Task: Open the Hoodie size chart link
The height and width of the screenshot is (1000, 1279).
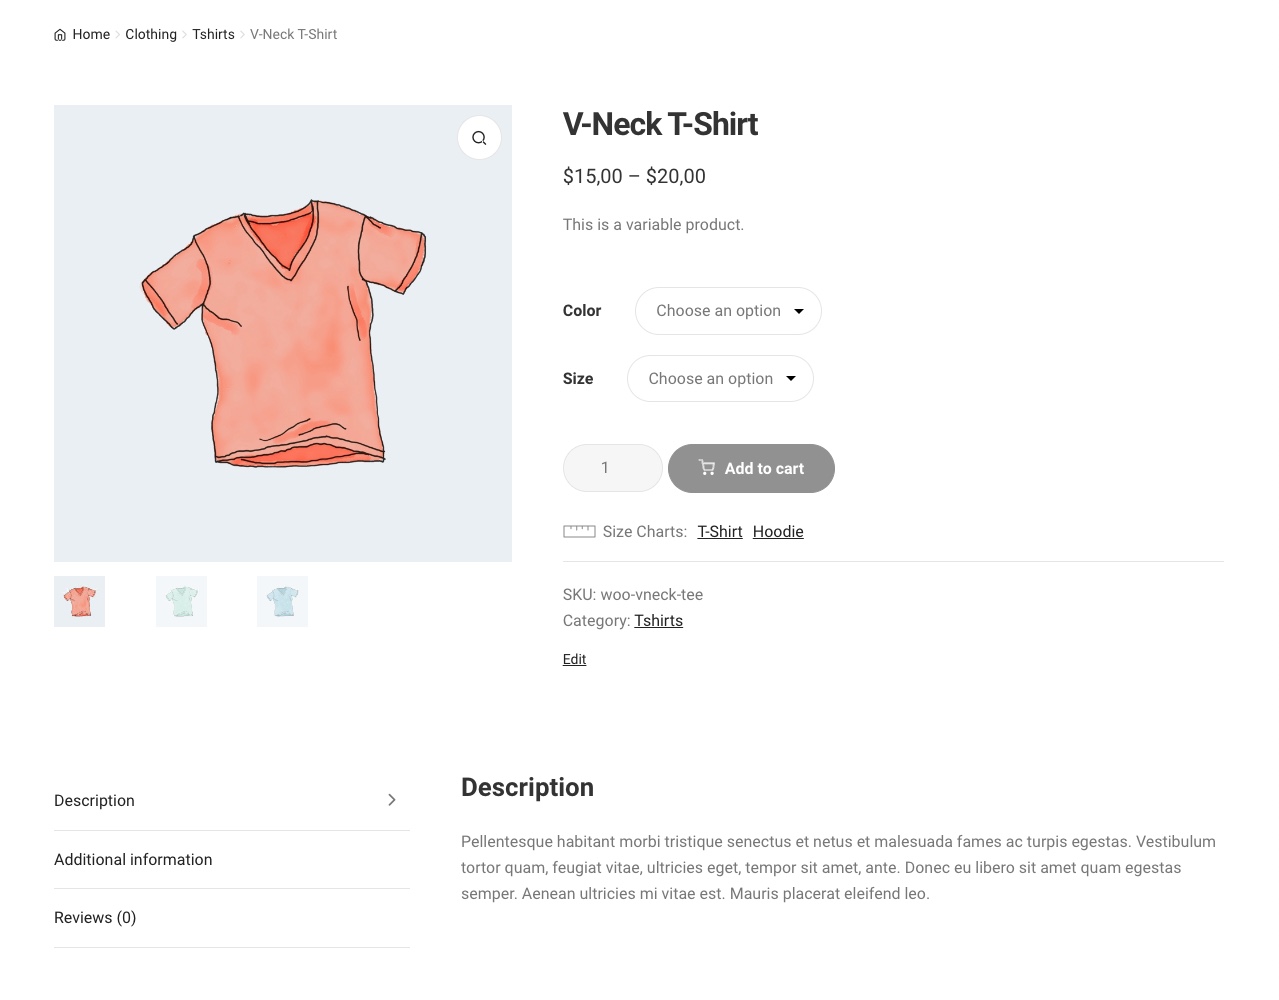Action: pyautogui.click(x=778, y=532)
